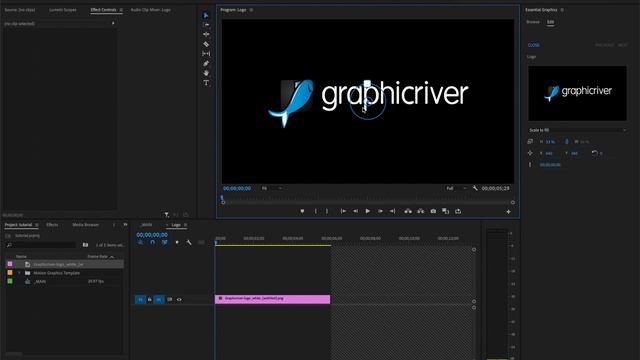Click the Extract button
Image resolution: width=640 pixels, height=360 pixels.
(420, 211)
